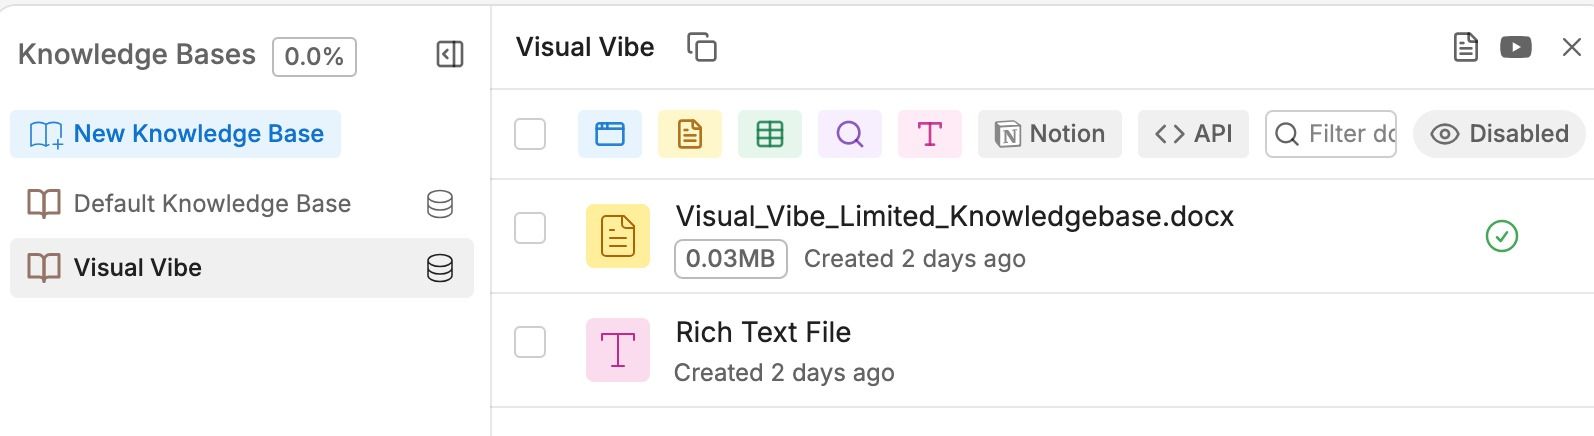The width and height of the screenshot is (1594, 436).
Task: Click database icon beside Default Knowledge Base
Action: (440, 204)
